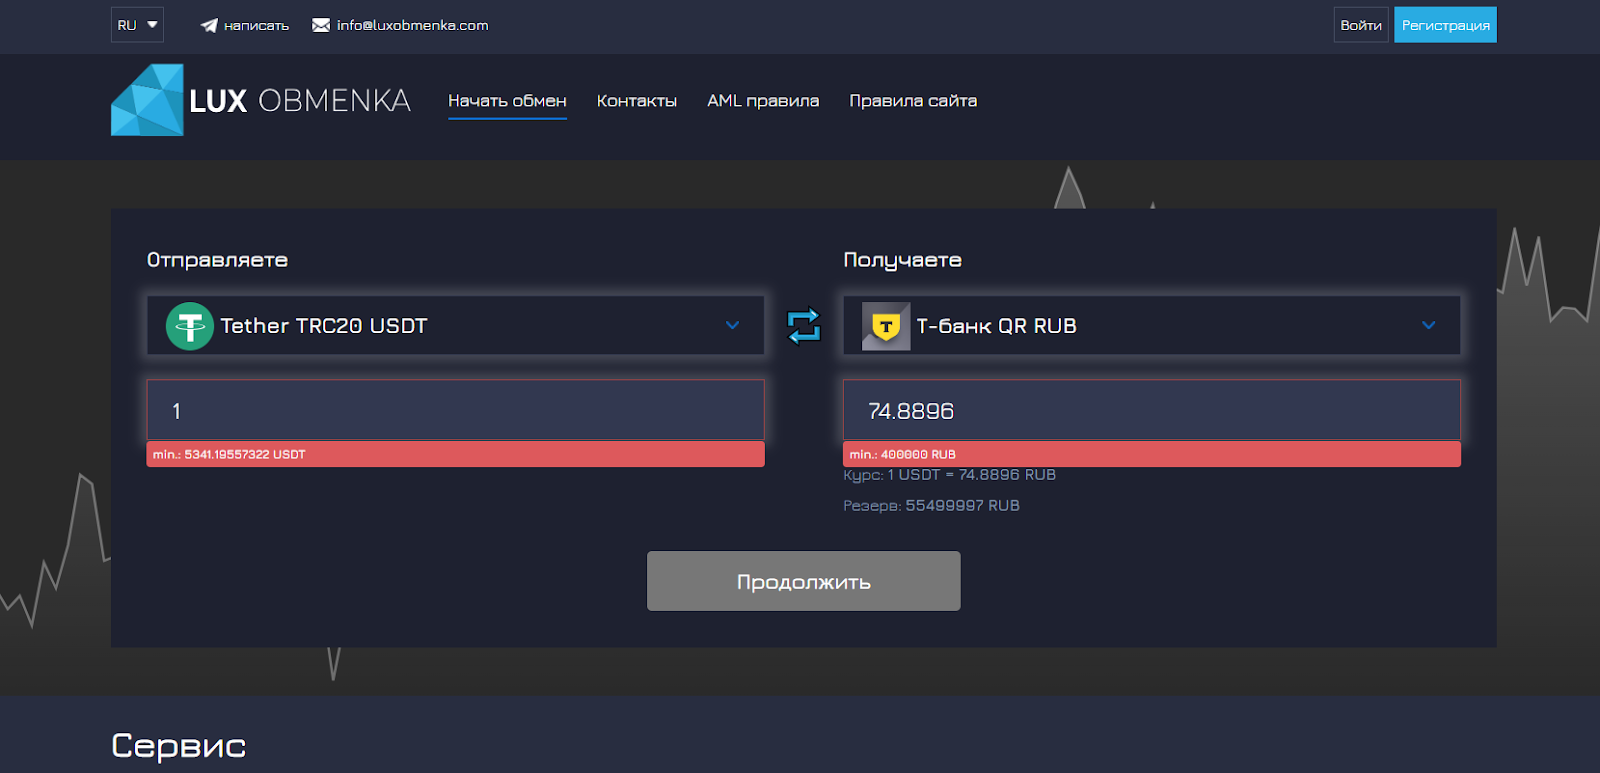Open the Tether TRC20 USDT currency dropdown

tap(455, 325)
